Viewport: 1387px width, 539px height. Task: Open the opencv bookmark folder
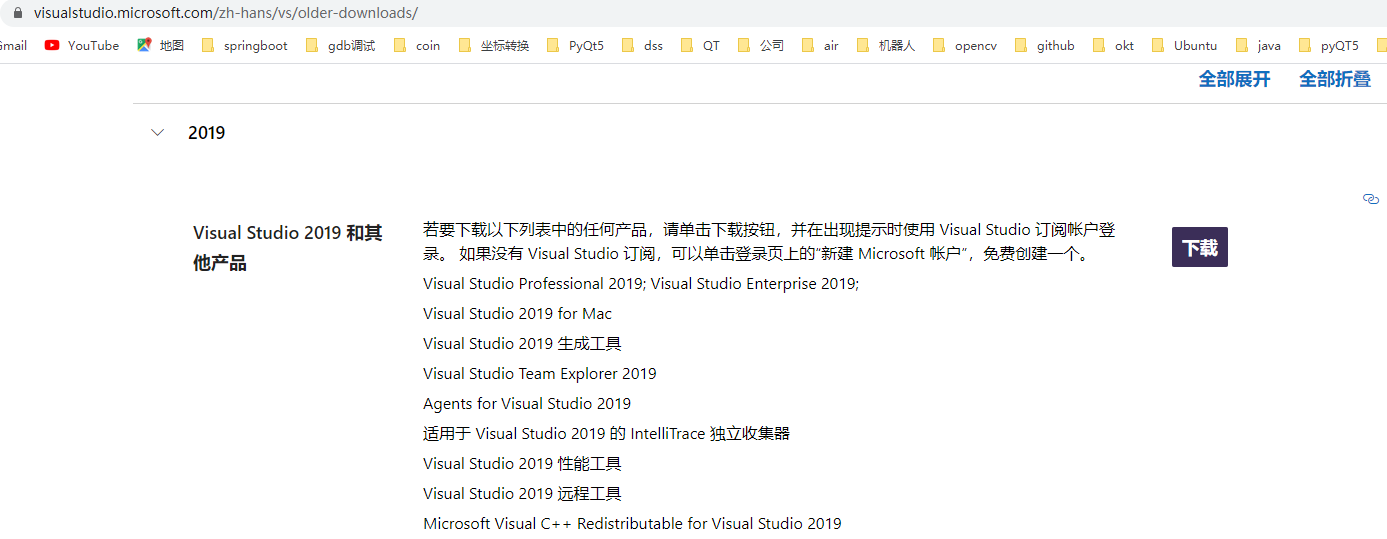[x=965, y=45]
